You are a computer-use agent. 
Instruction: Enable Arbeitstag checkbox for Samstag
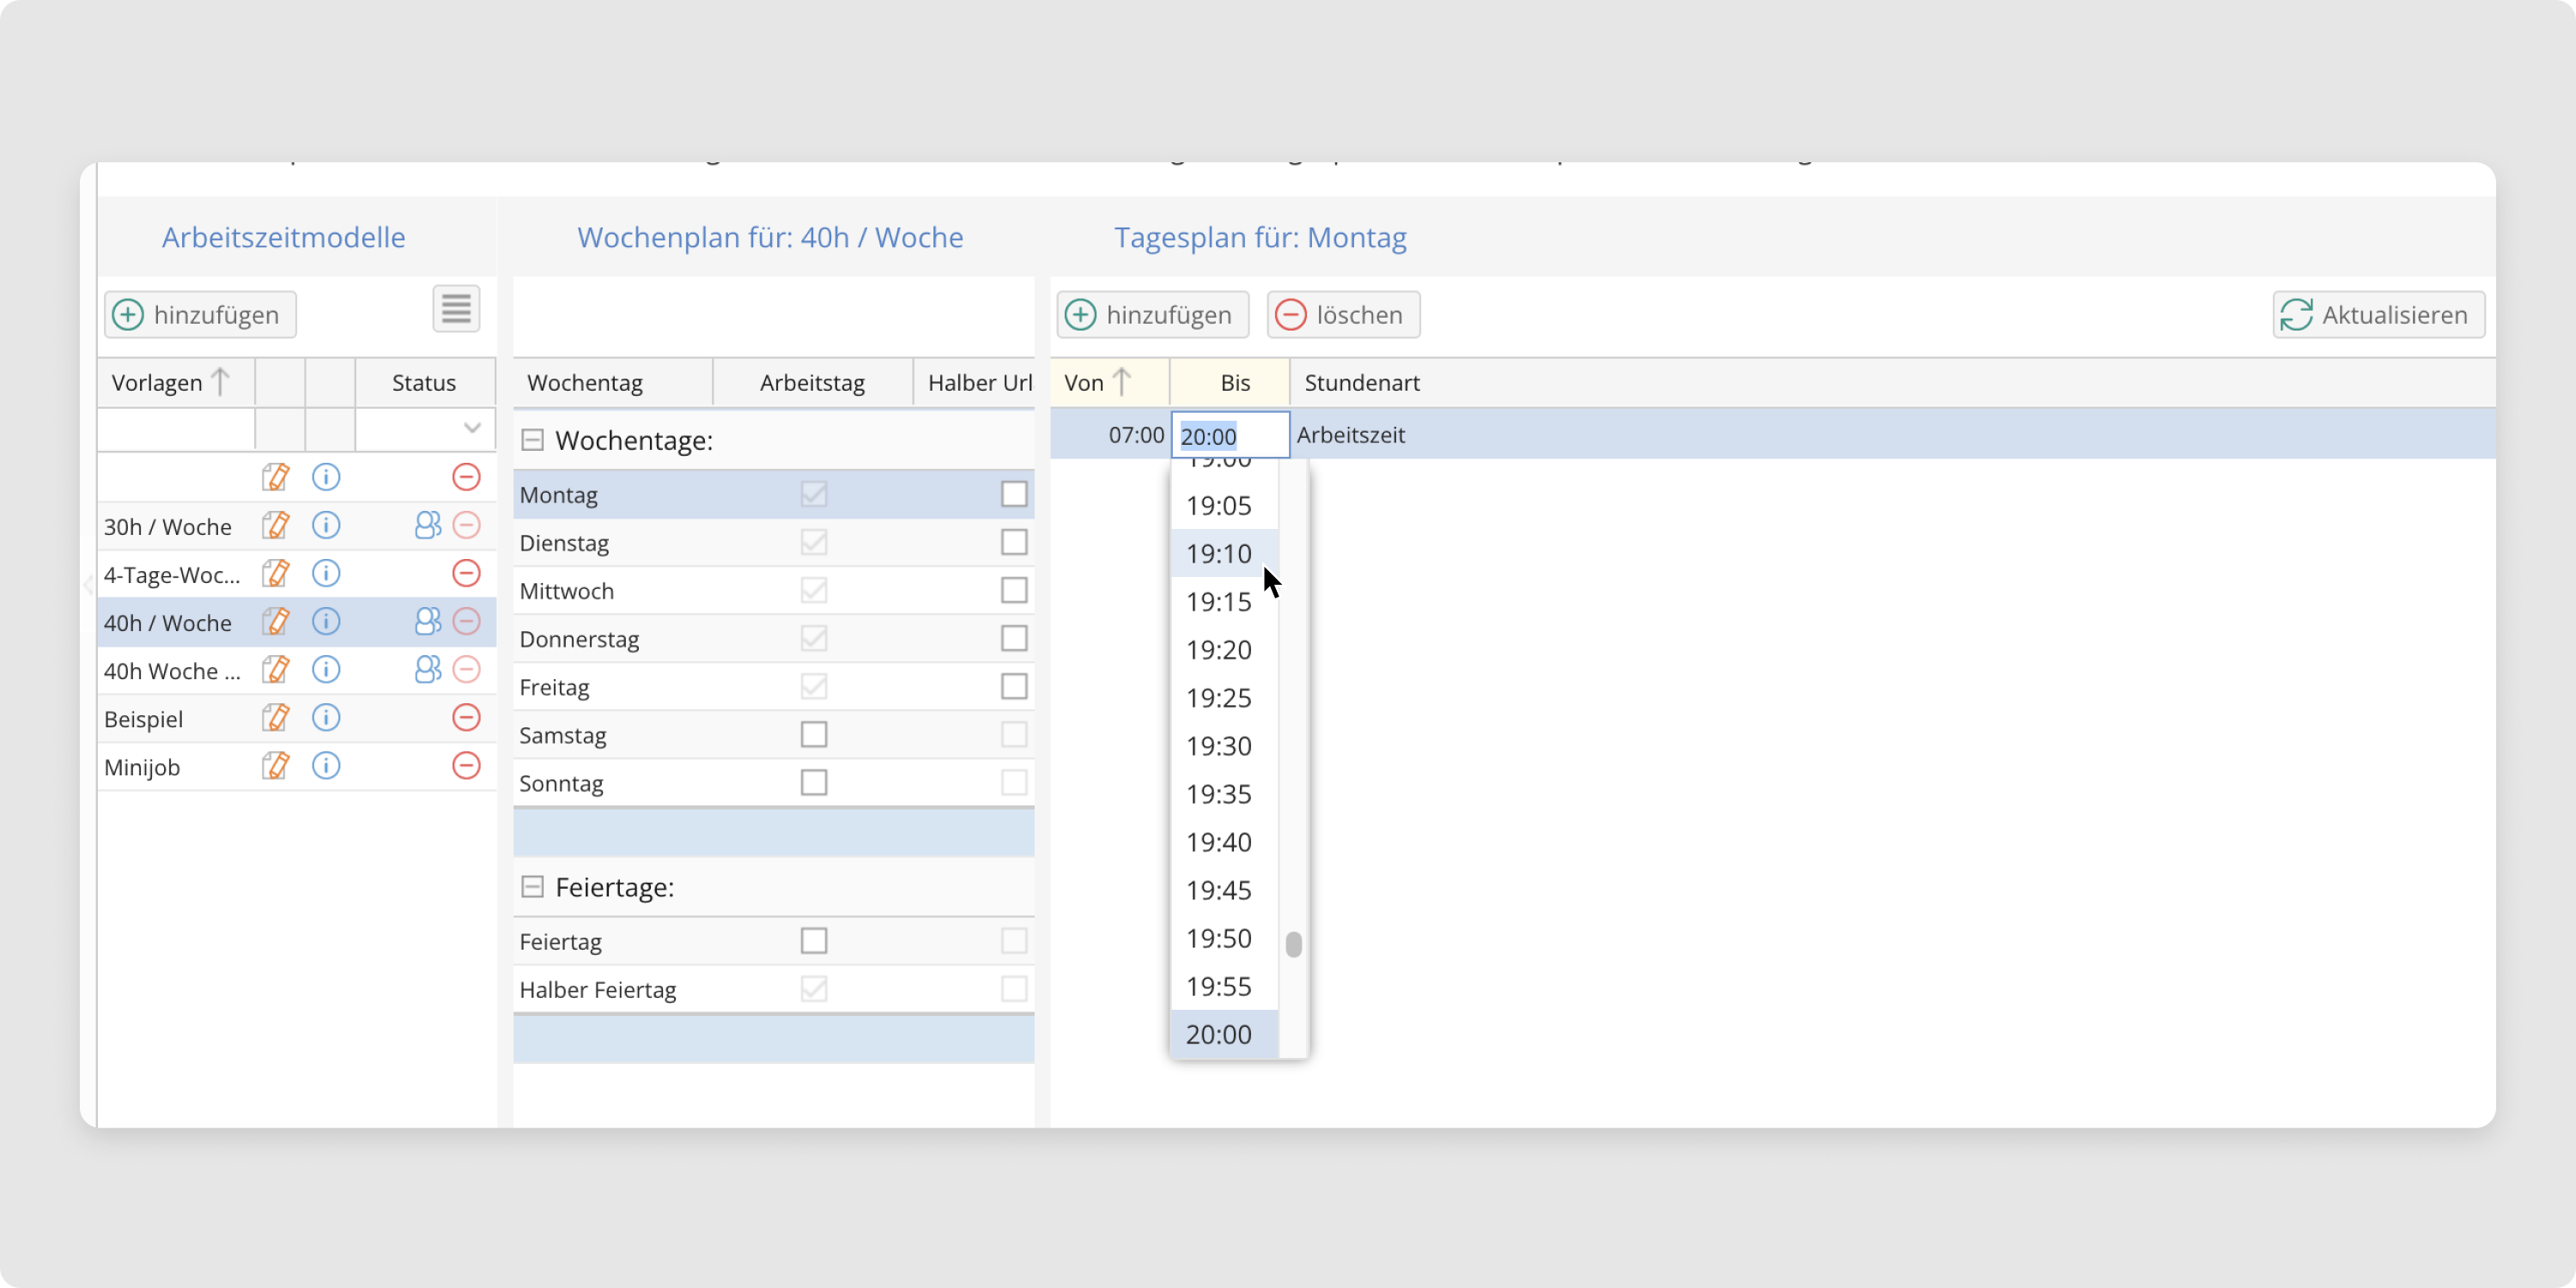point(814,735)
